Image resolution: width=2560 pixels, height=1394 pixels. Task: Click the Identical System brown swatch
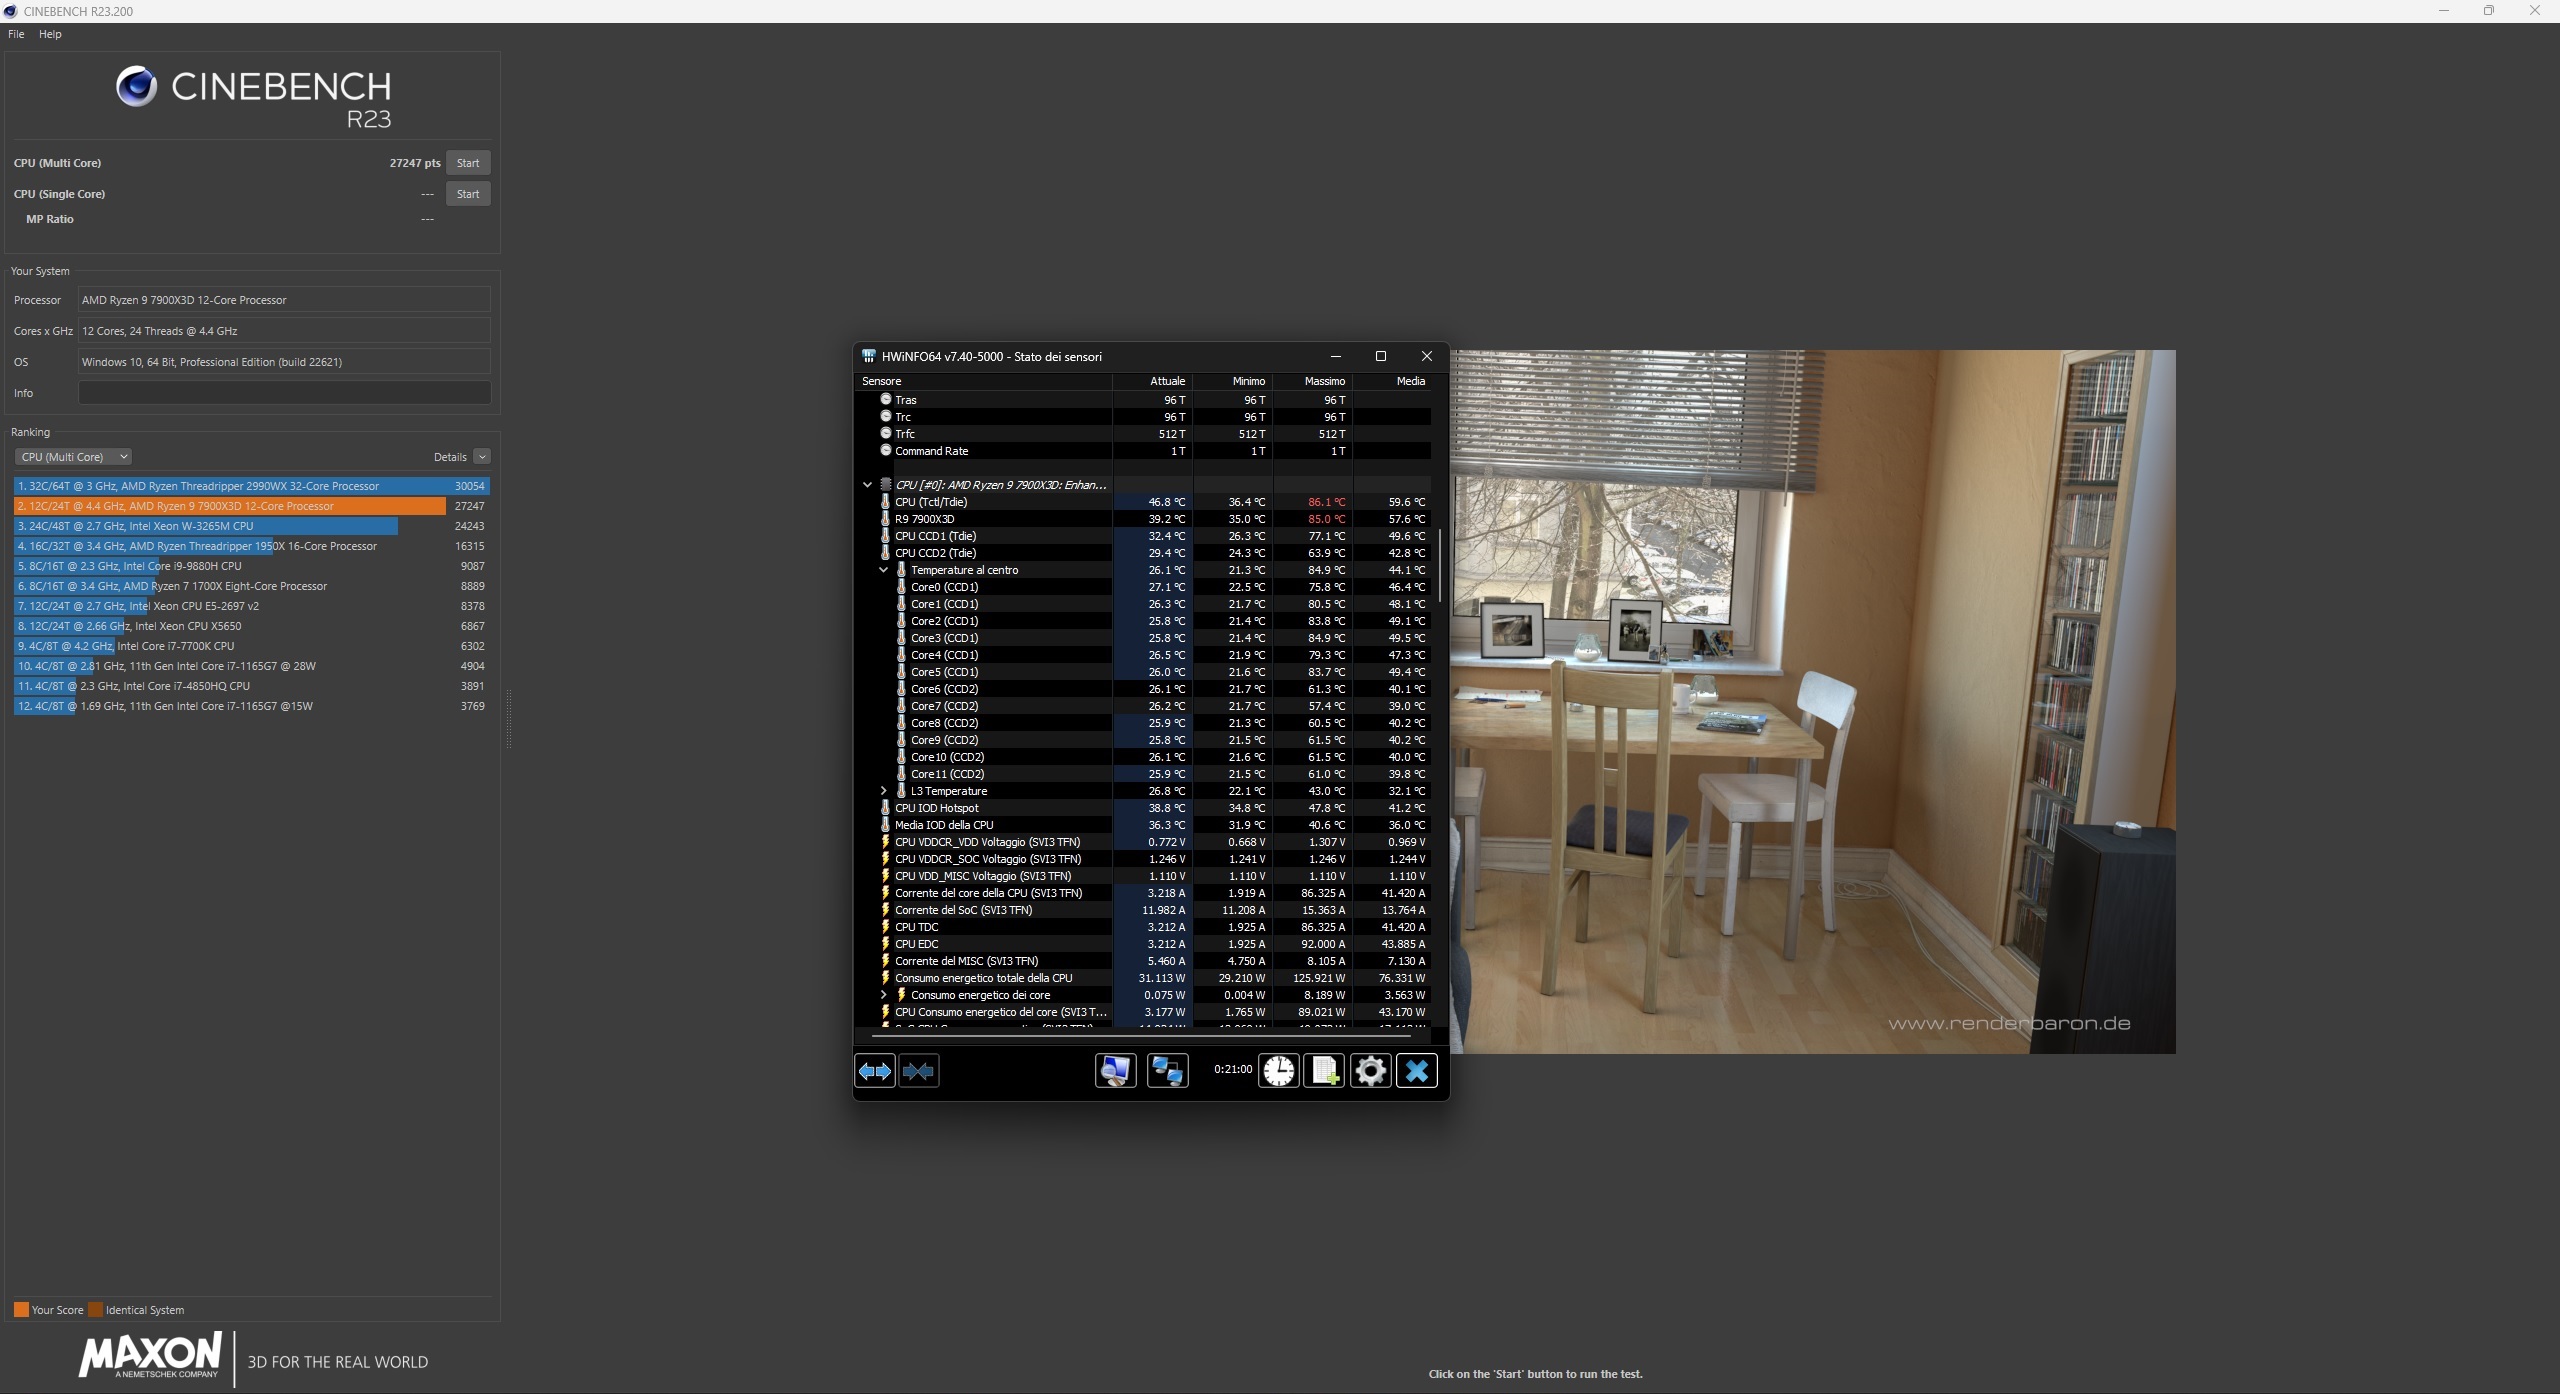click(x=95, y=1310)
